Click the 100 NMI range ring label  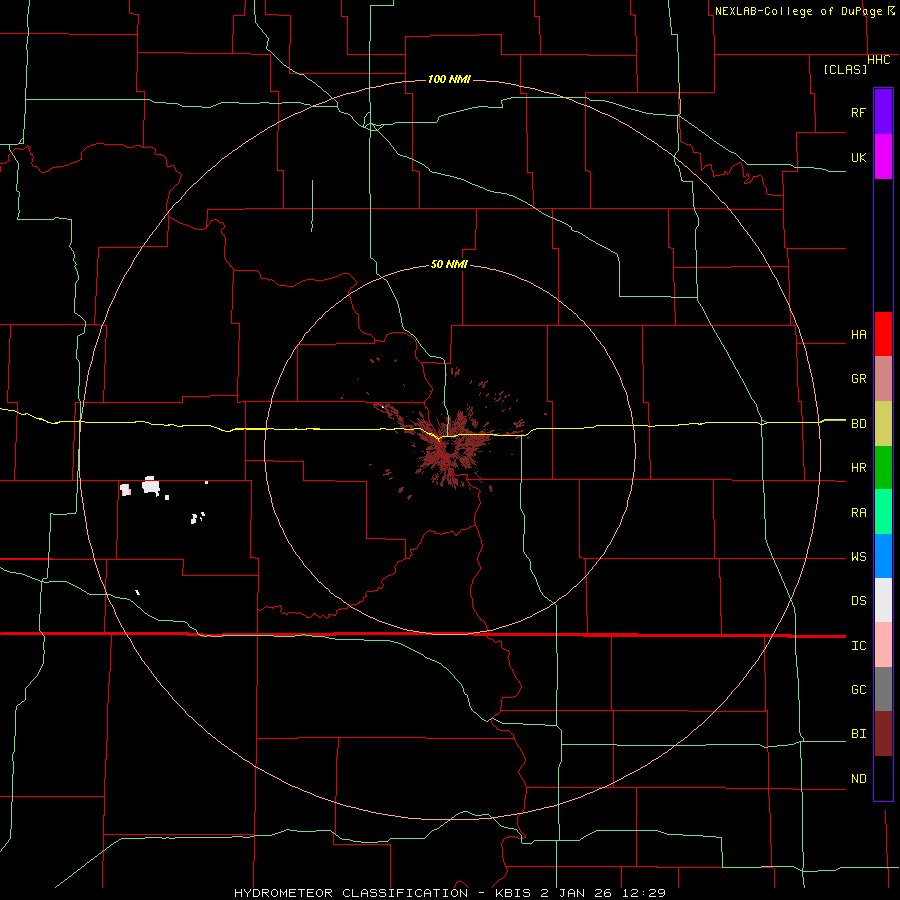click(449, 79)
